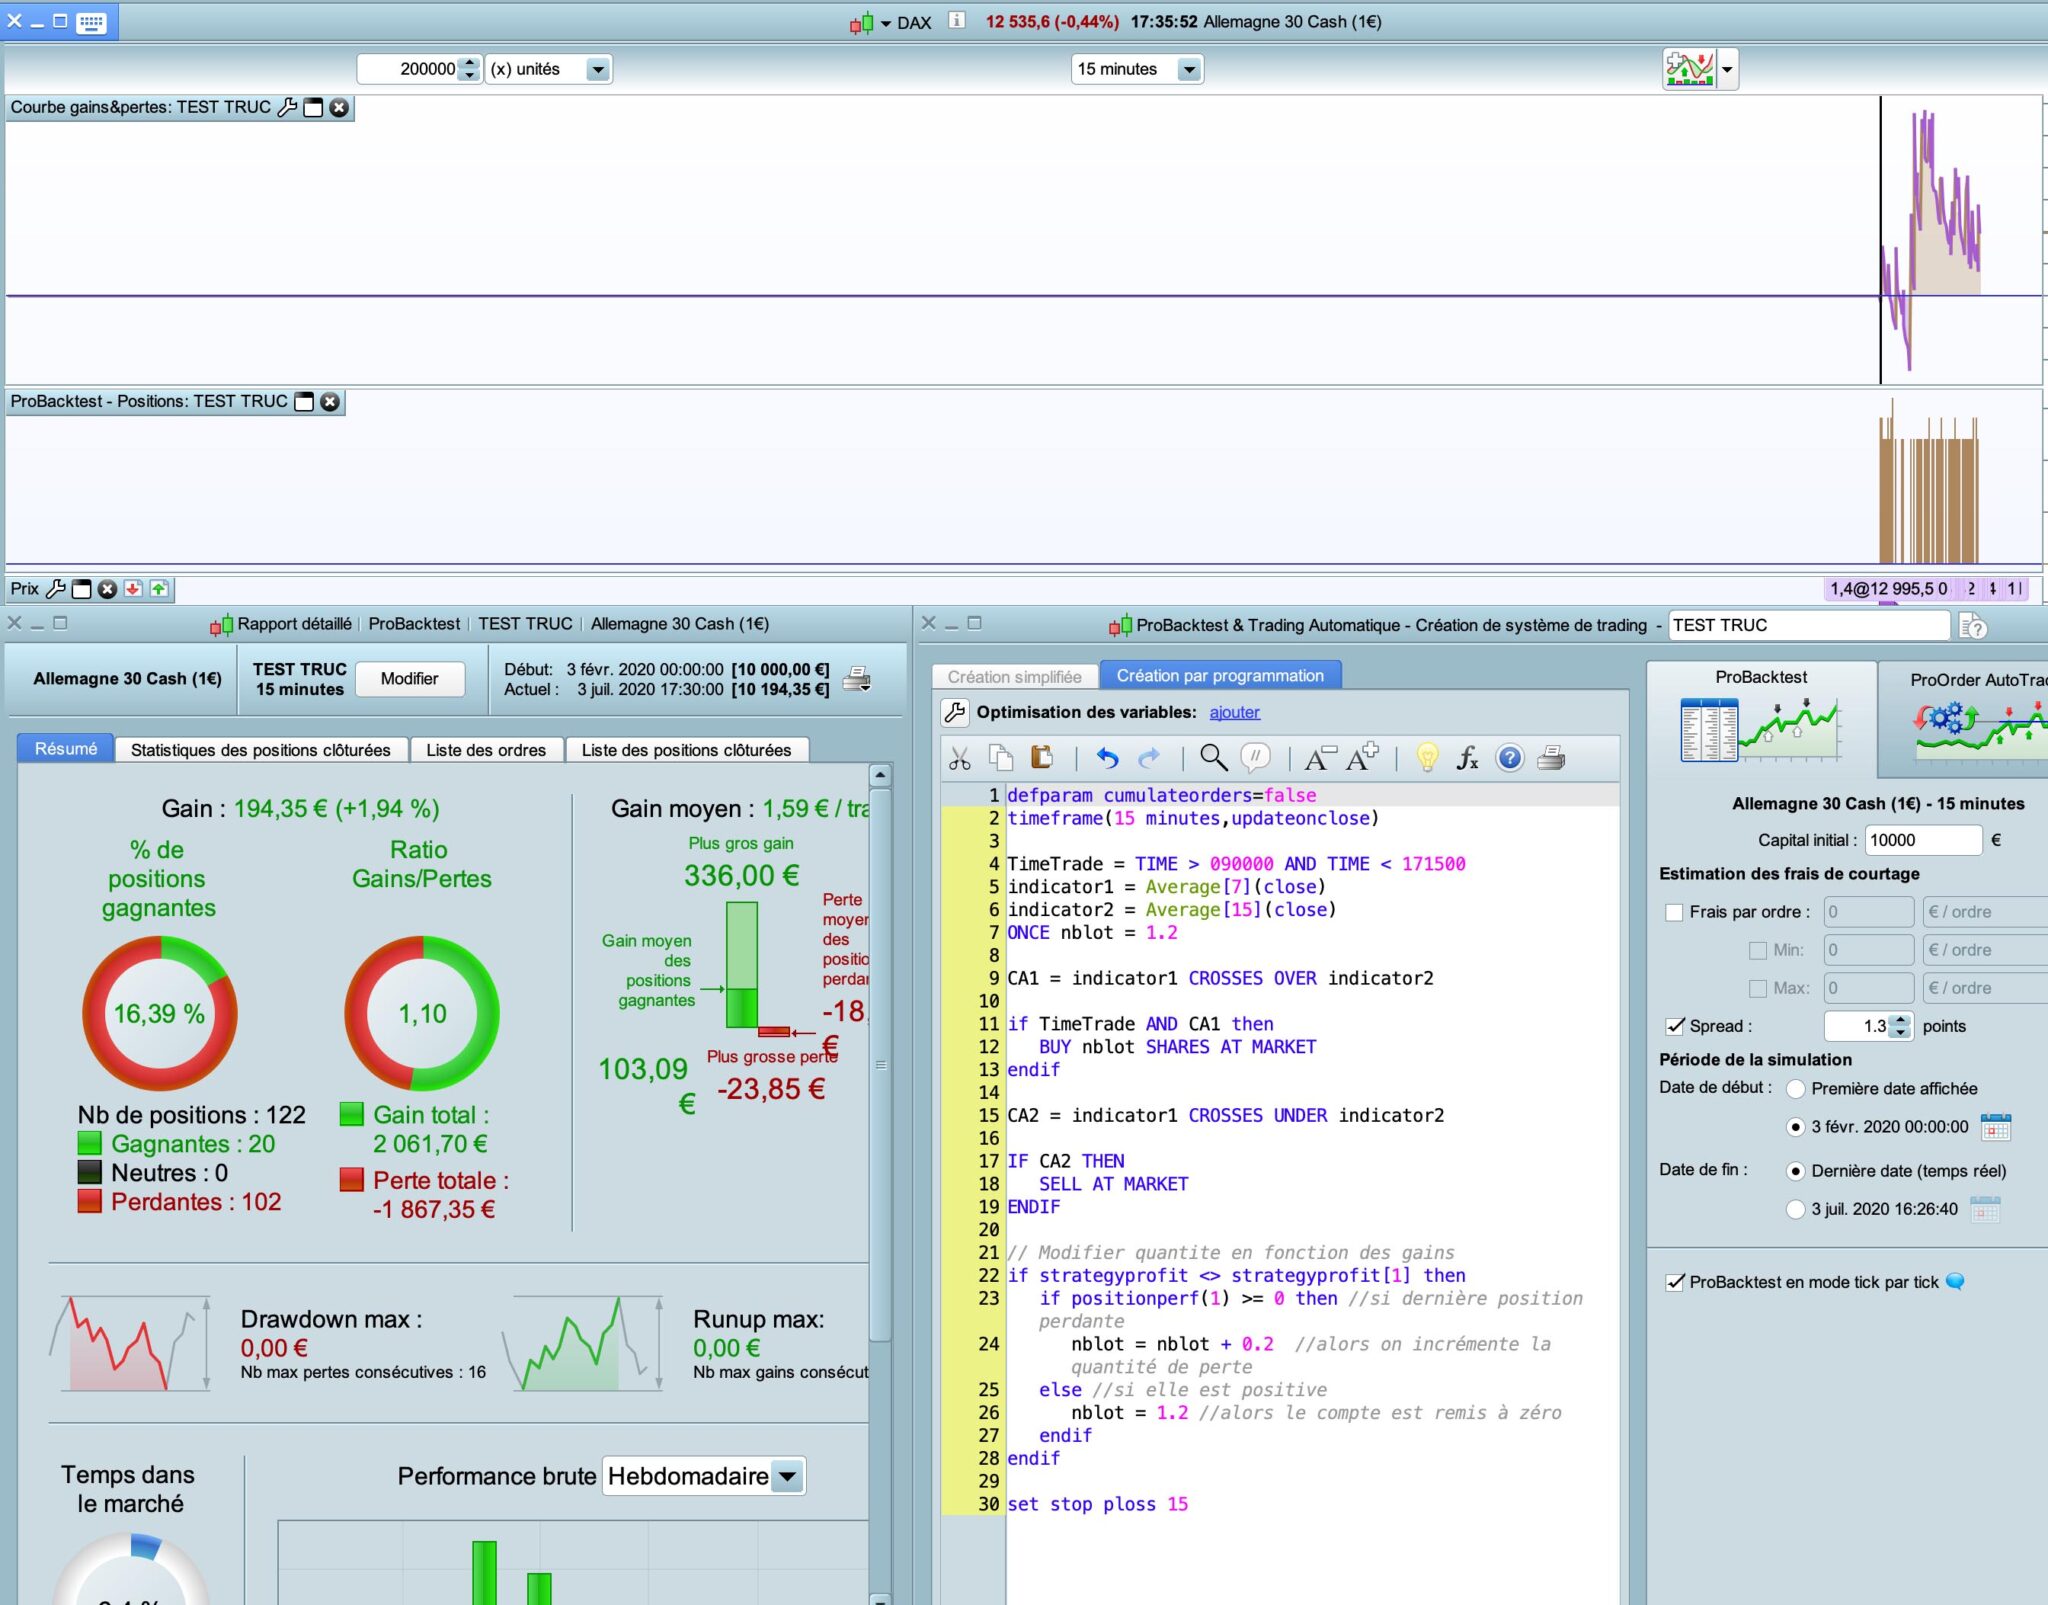Viewport: 2048px width, 1605px height.
Task: Print the detailed report with printer icon
Action: tap(857, 679)
